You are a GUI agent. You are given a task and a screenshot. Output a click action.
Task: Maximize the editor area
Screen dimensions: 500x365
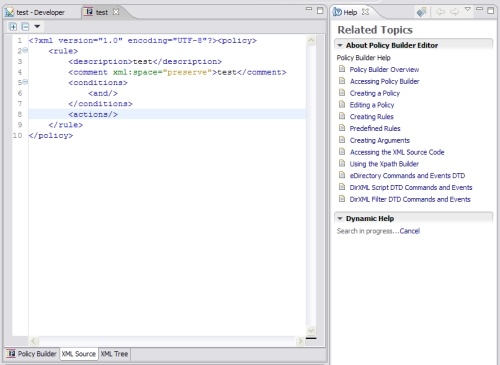tap(320, 10)
